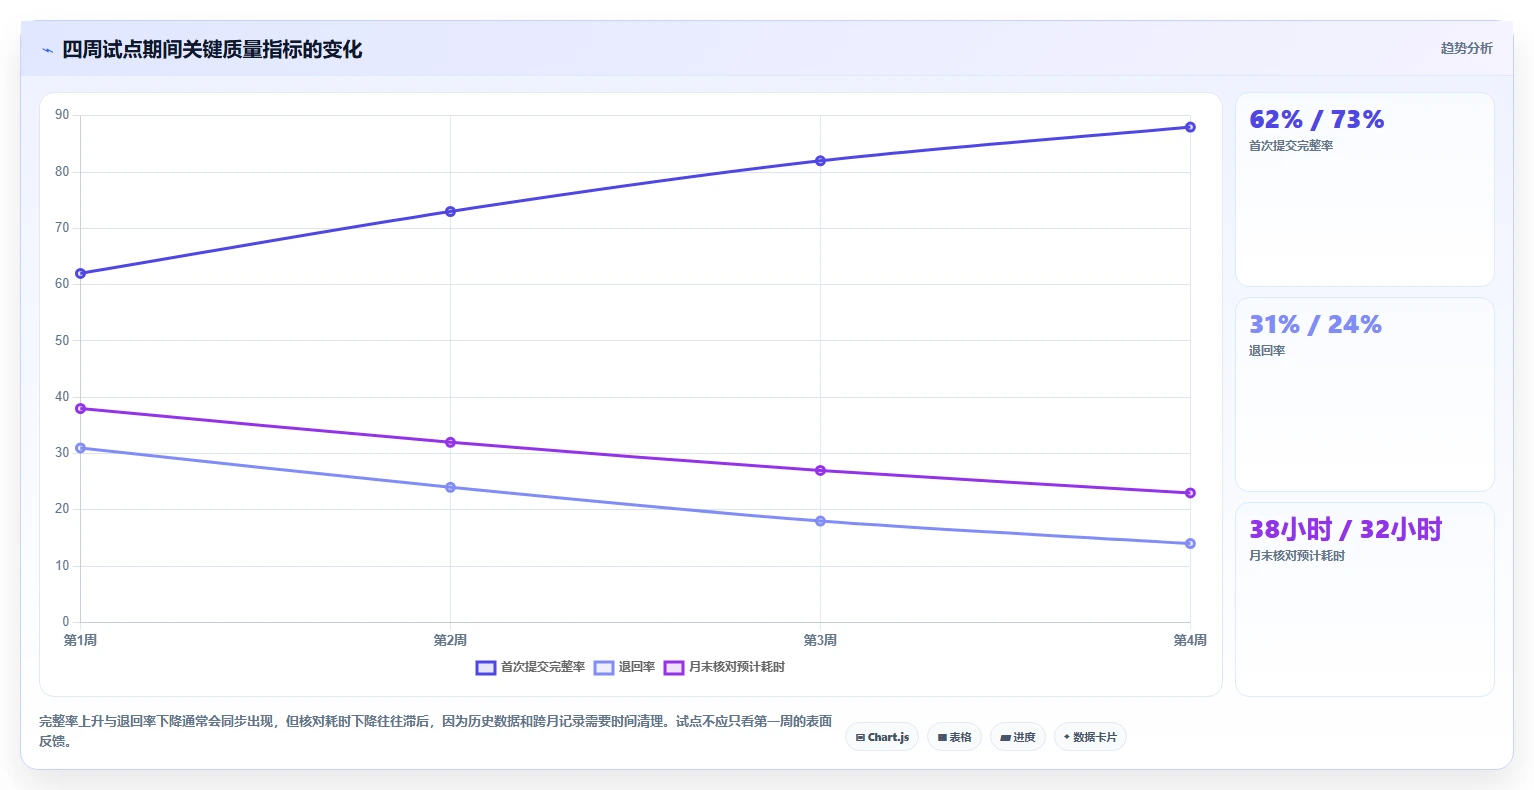Click the 首次提交完整率 point at 第4周 (88)
Screen dimensions: 1534x790
pyautogui.click(x=1190, y=127)
